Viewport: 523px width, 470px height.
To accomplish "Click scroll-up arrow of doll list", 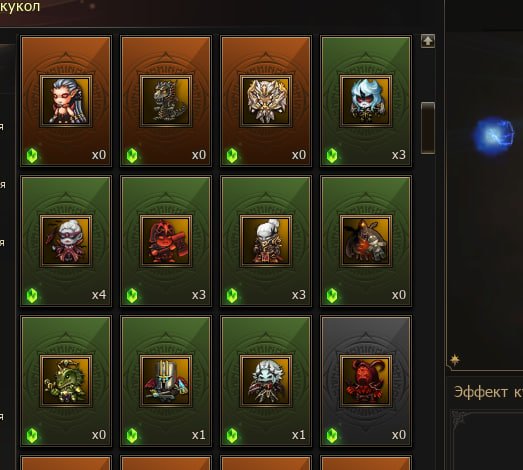I will (x=428, y=41).
